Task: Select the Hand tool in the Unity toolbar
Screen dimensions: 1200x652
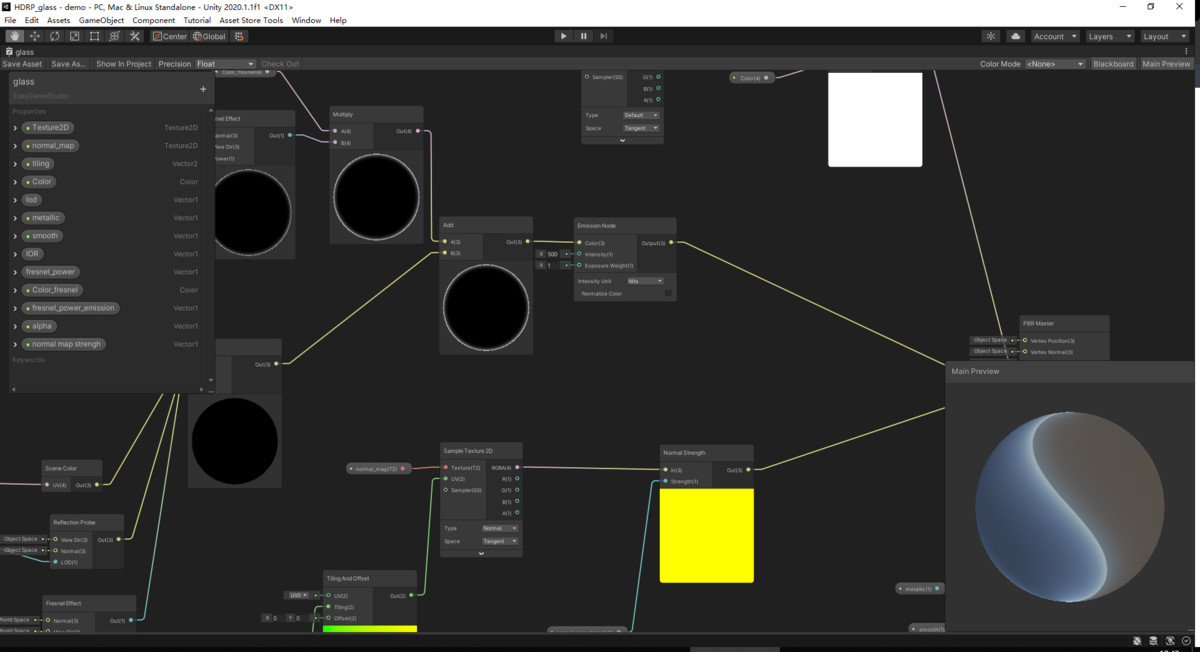Action: tap(14, 35)
